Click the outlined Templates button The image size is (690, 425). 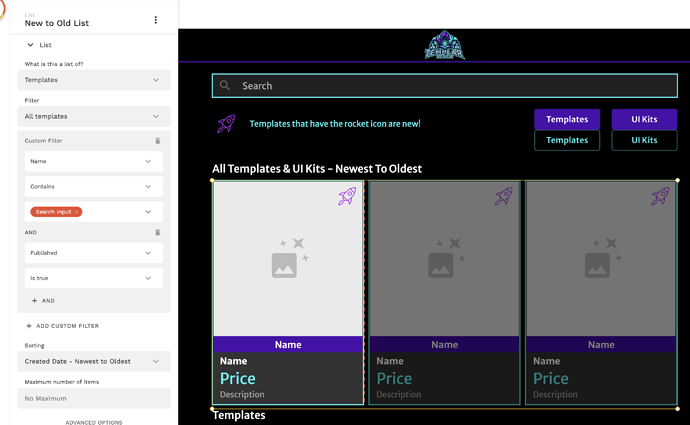[567, 140]
